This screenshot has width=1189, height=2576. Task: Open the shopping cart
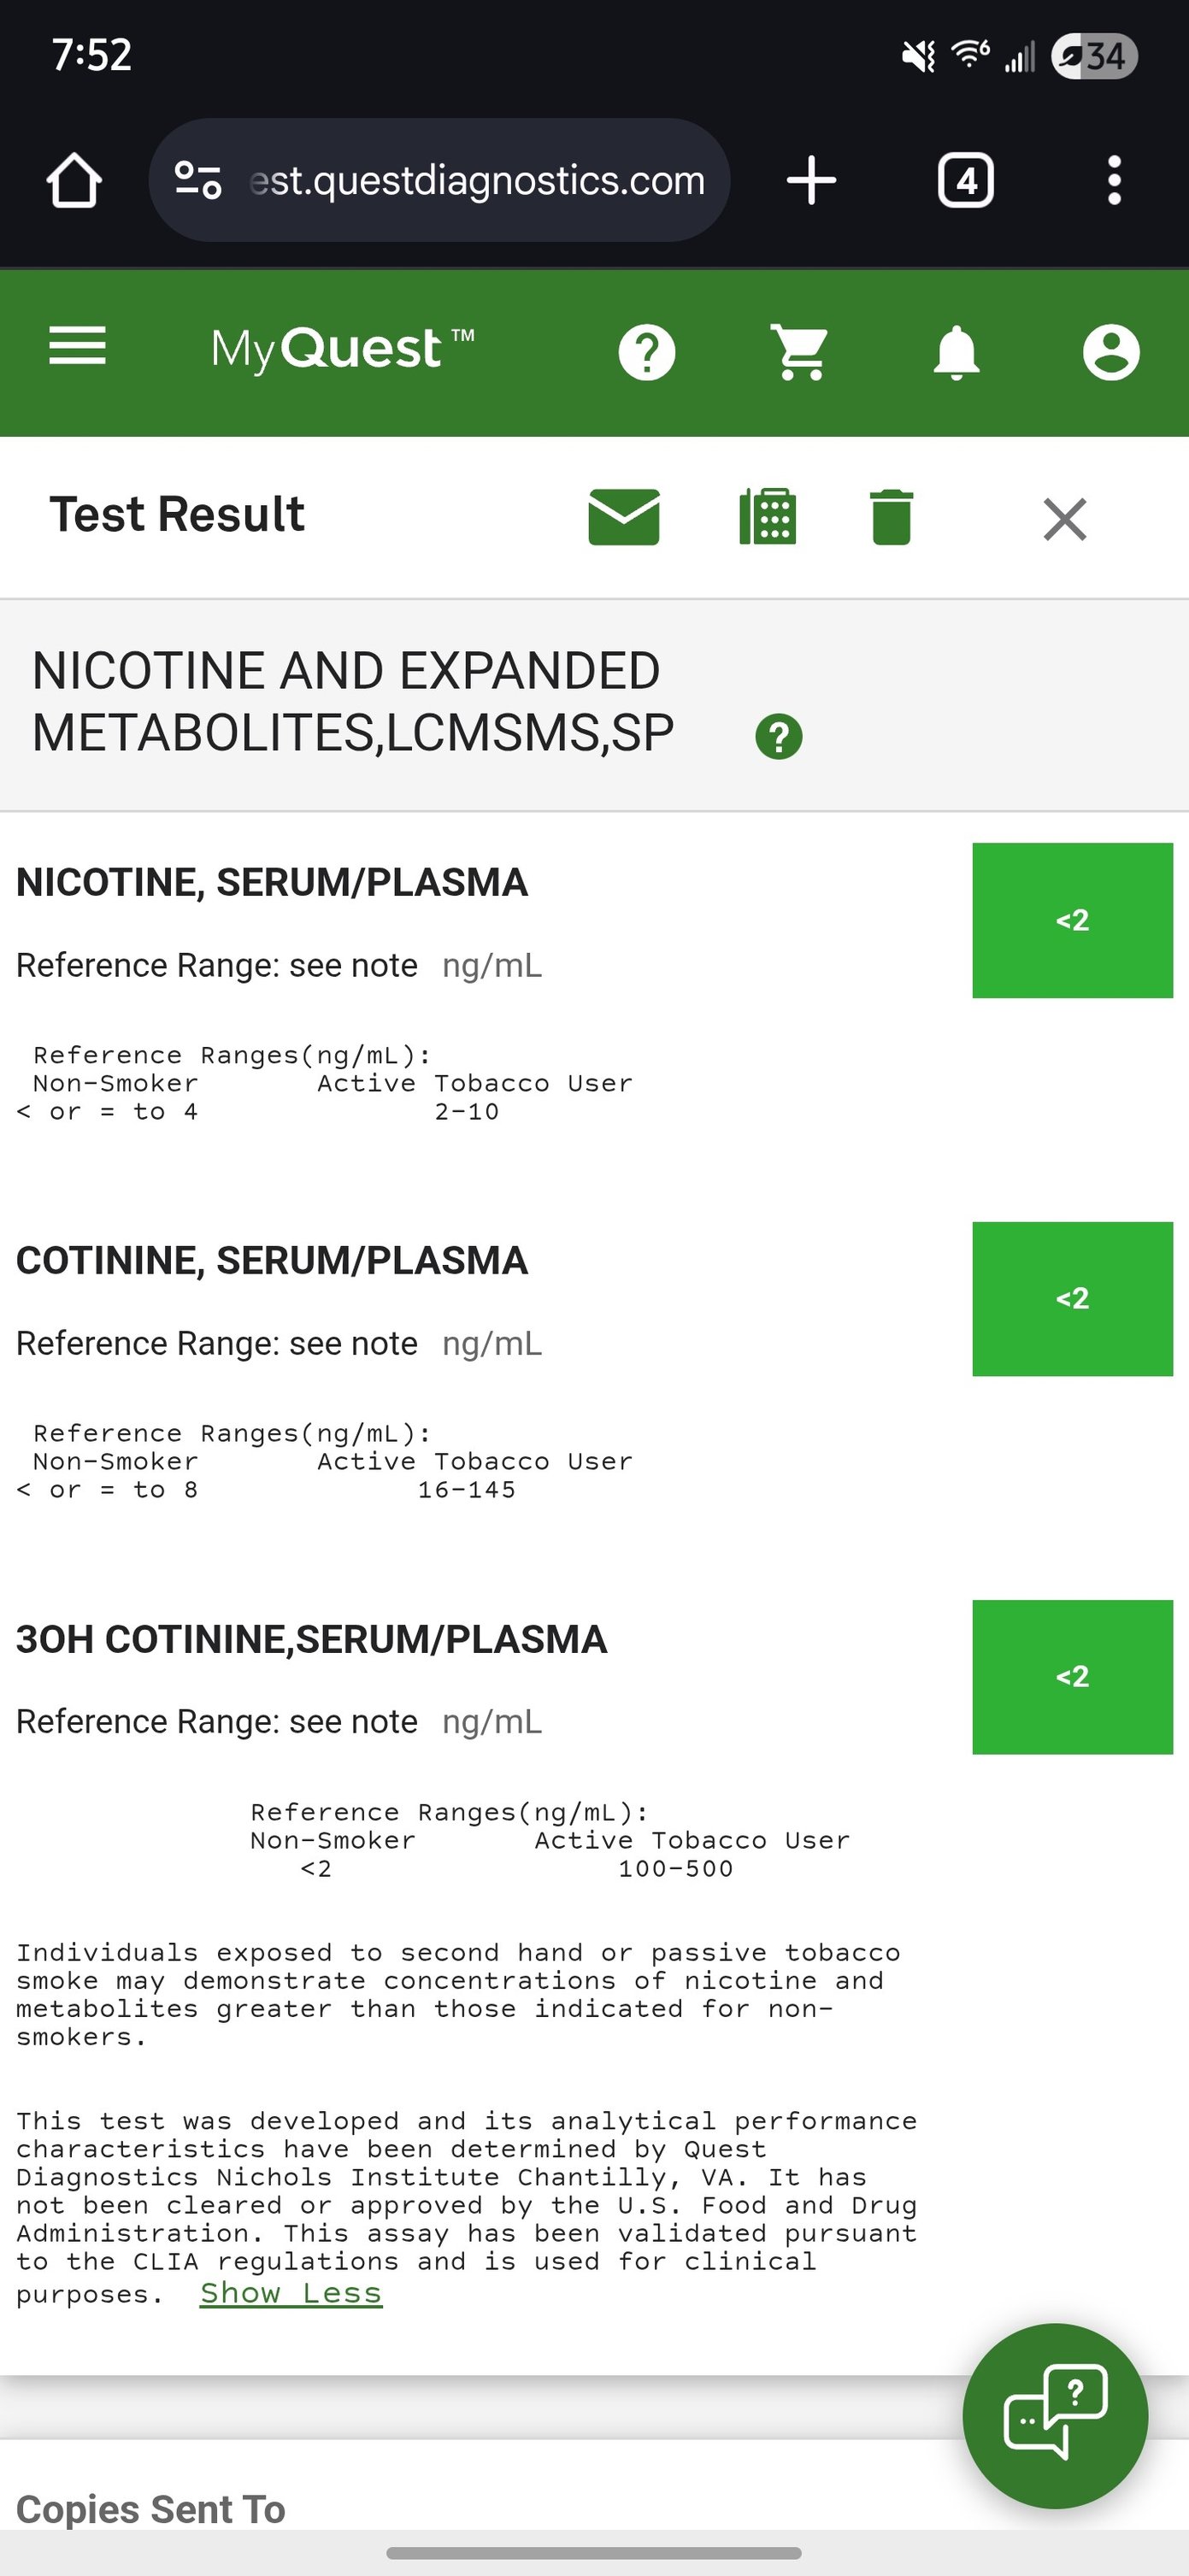(802, 352)
